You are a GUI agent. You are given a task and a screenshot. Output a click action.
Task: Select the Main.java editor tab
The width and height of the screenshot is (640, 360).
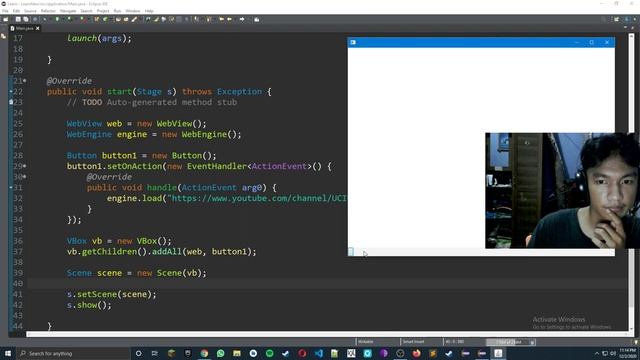[x=24, y=28]
